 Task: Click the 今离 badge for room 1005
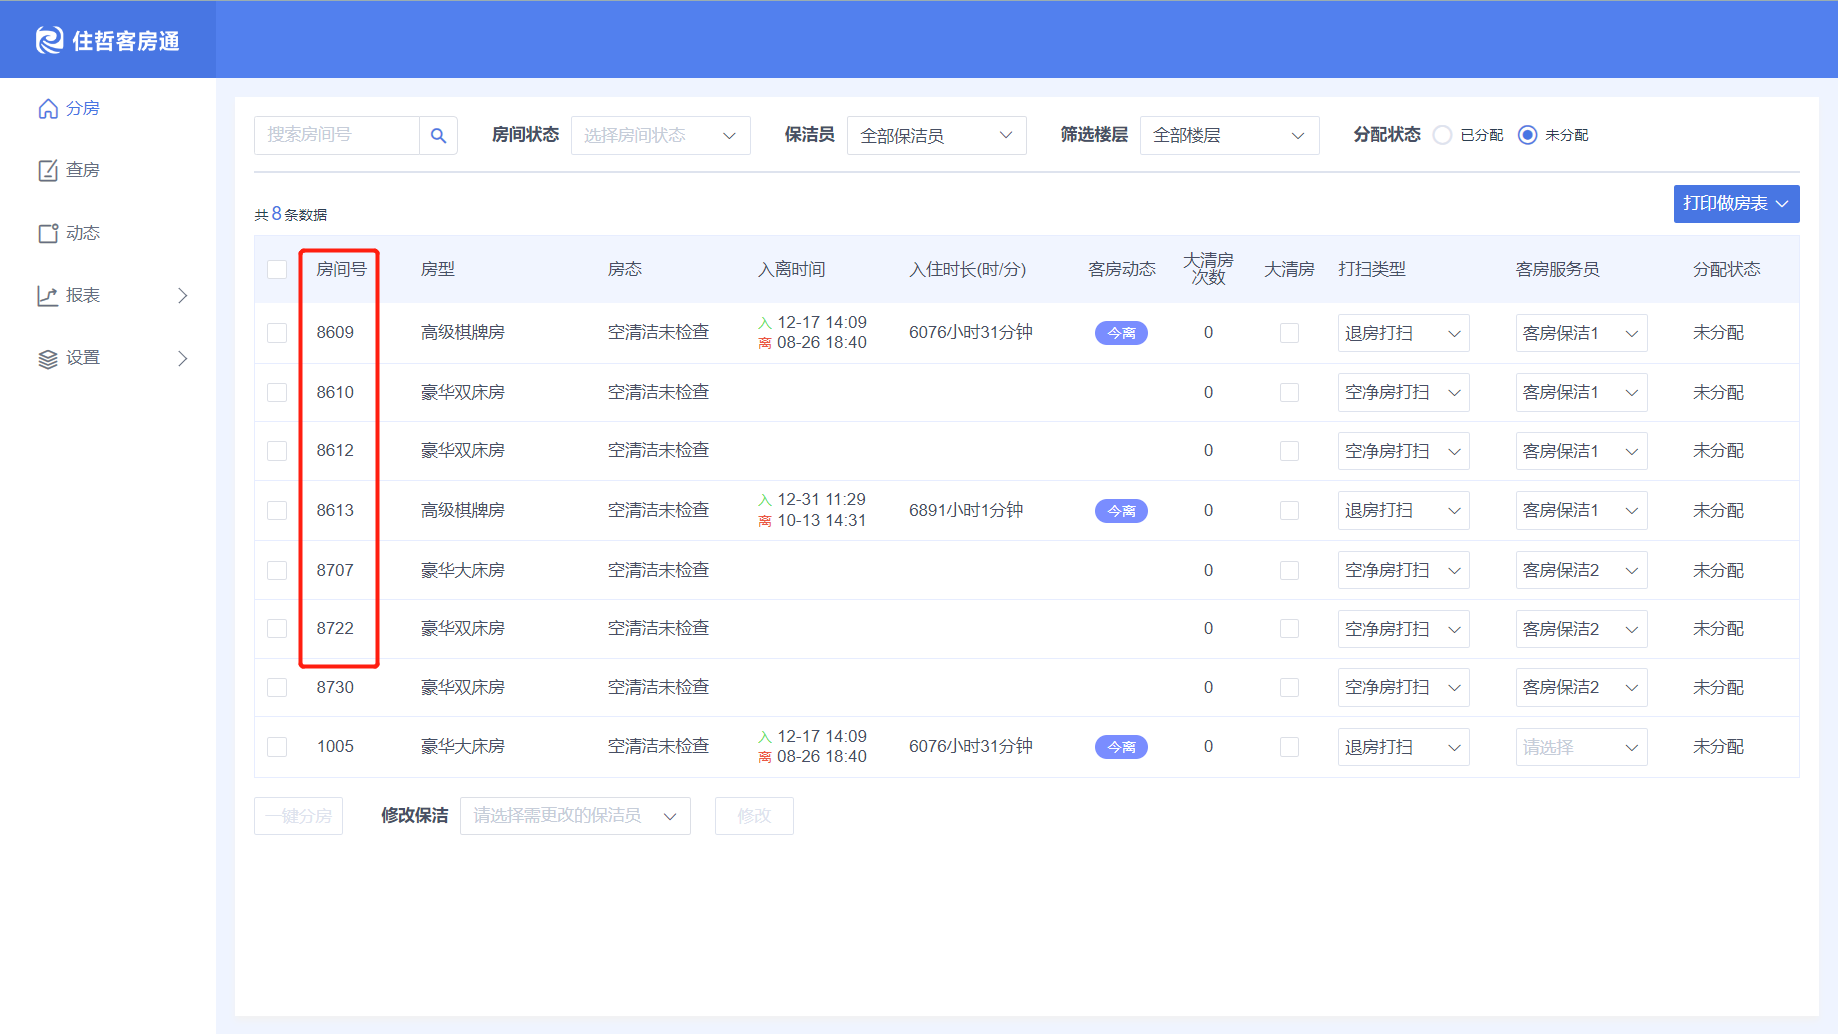[x=1121, y=747]
